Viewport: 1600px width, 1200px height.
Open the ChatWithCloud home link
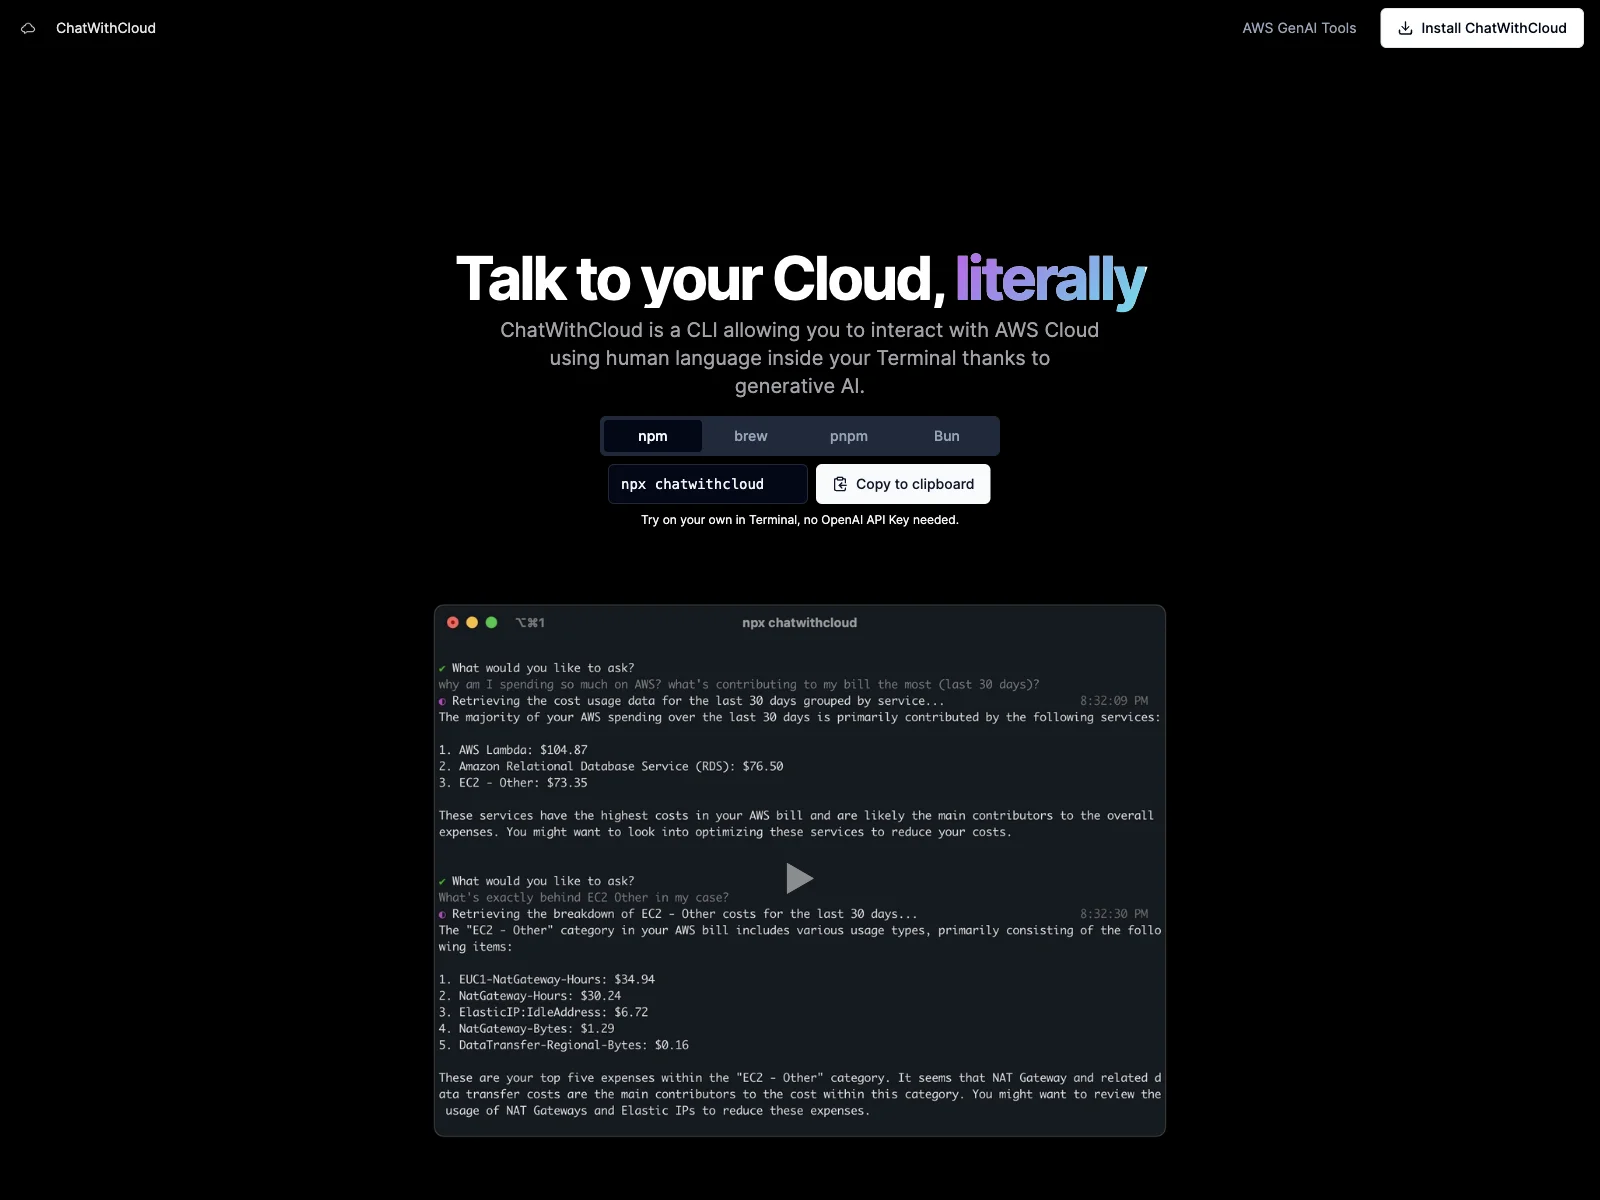coord(106,28)
